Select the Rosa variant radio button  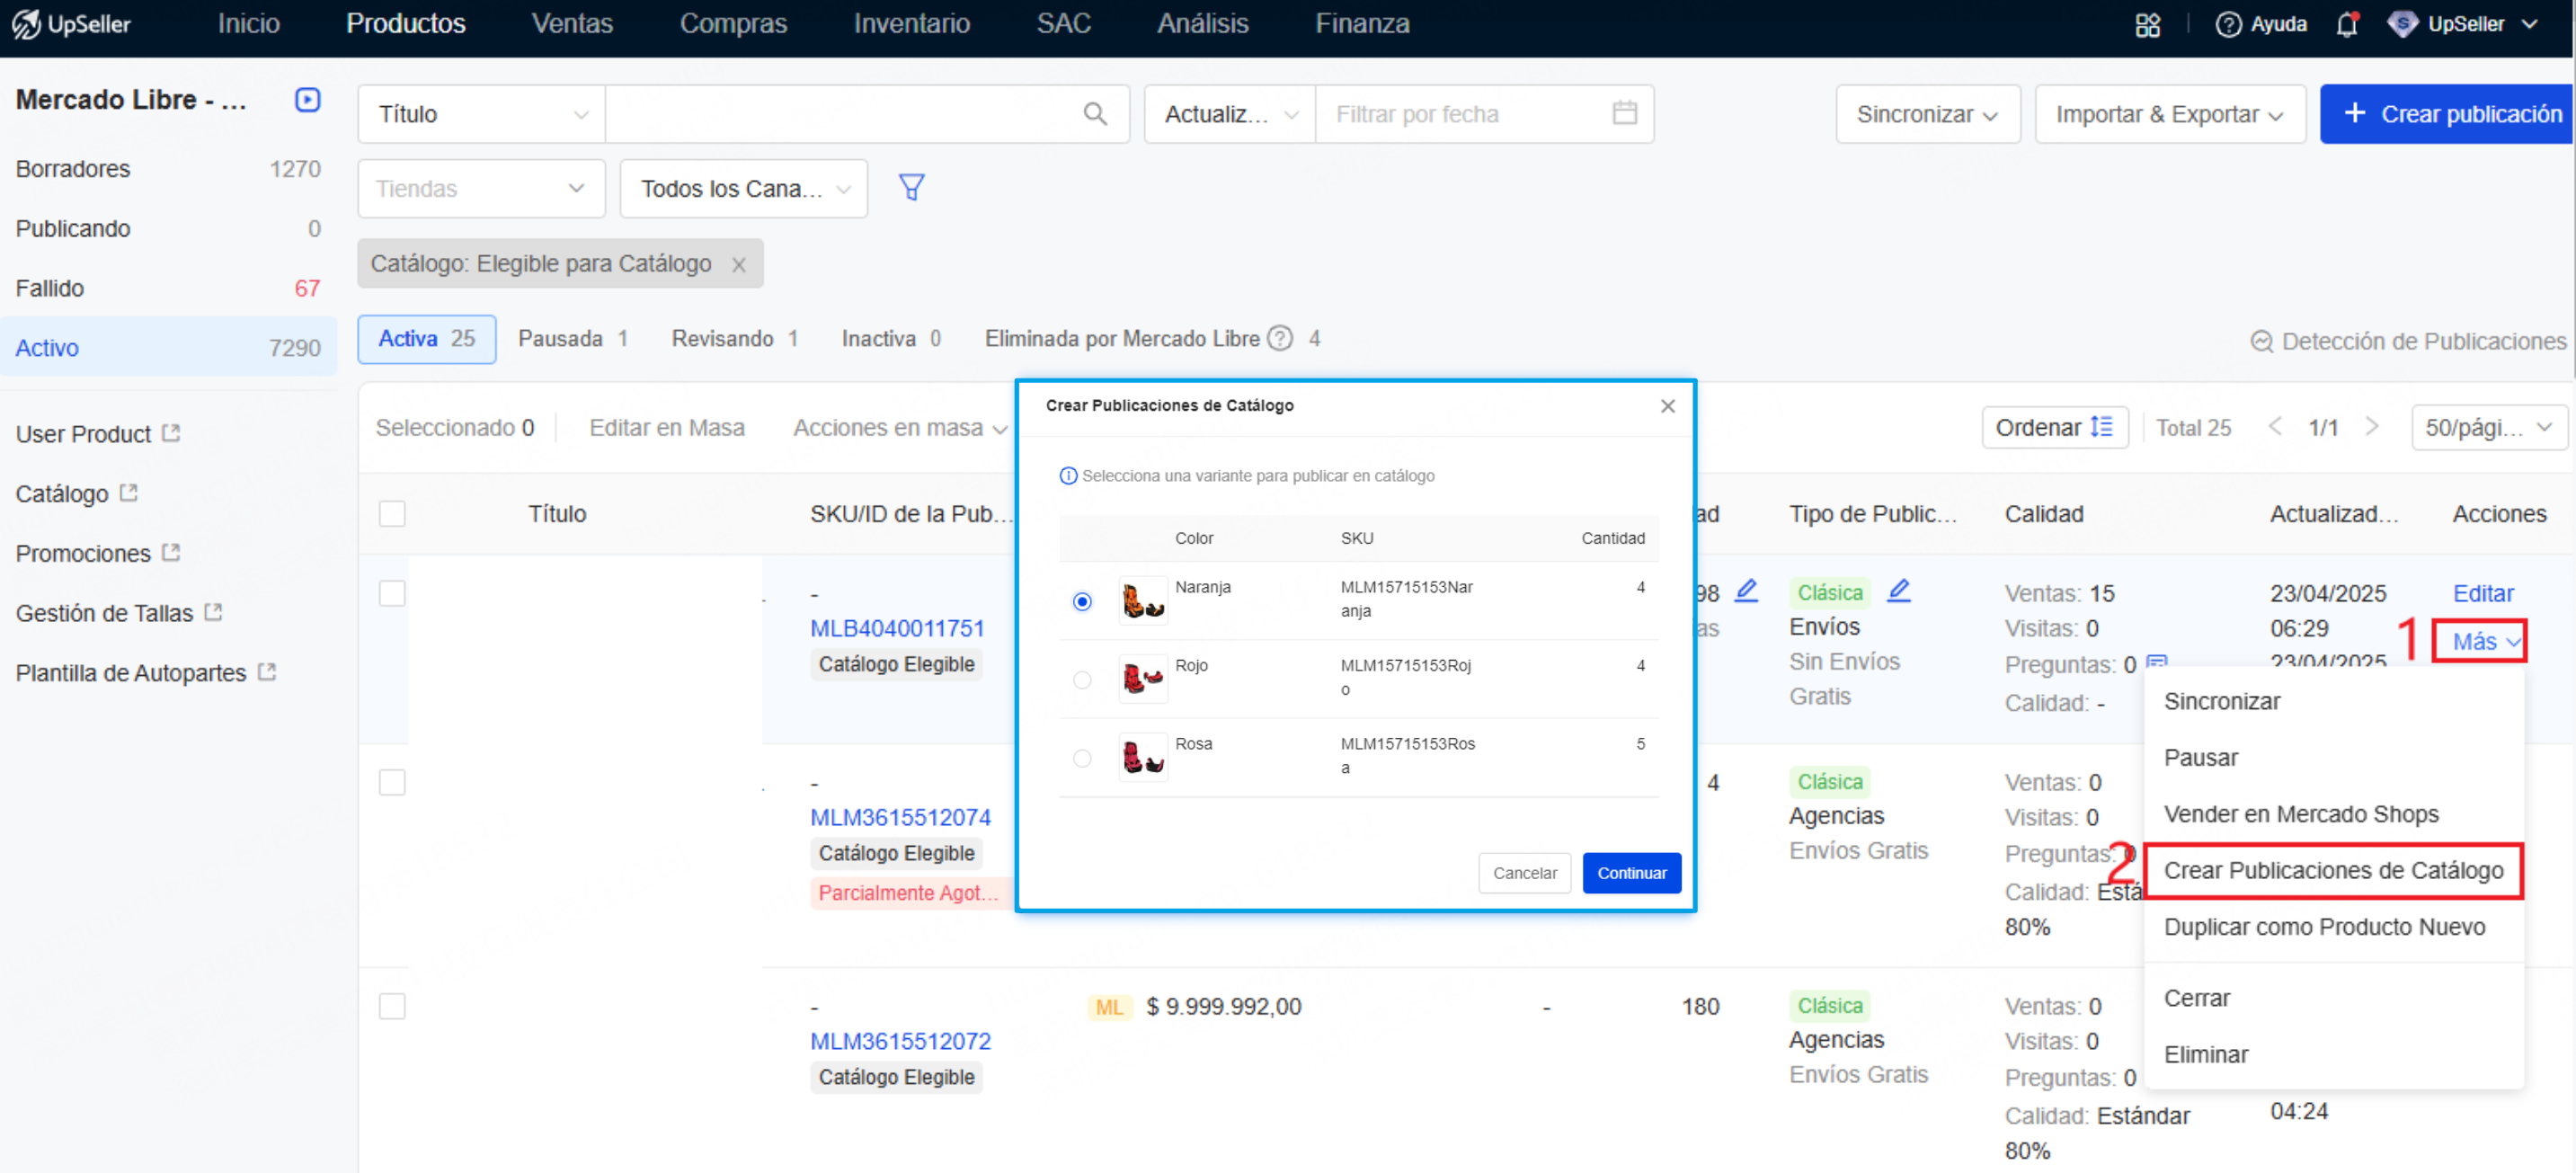pyautogui.click(x=1082, y=758)
